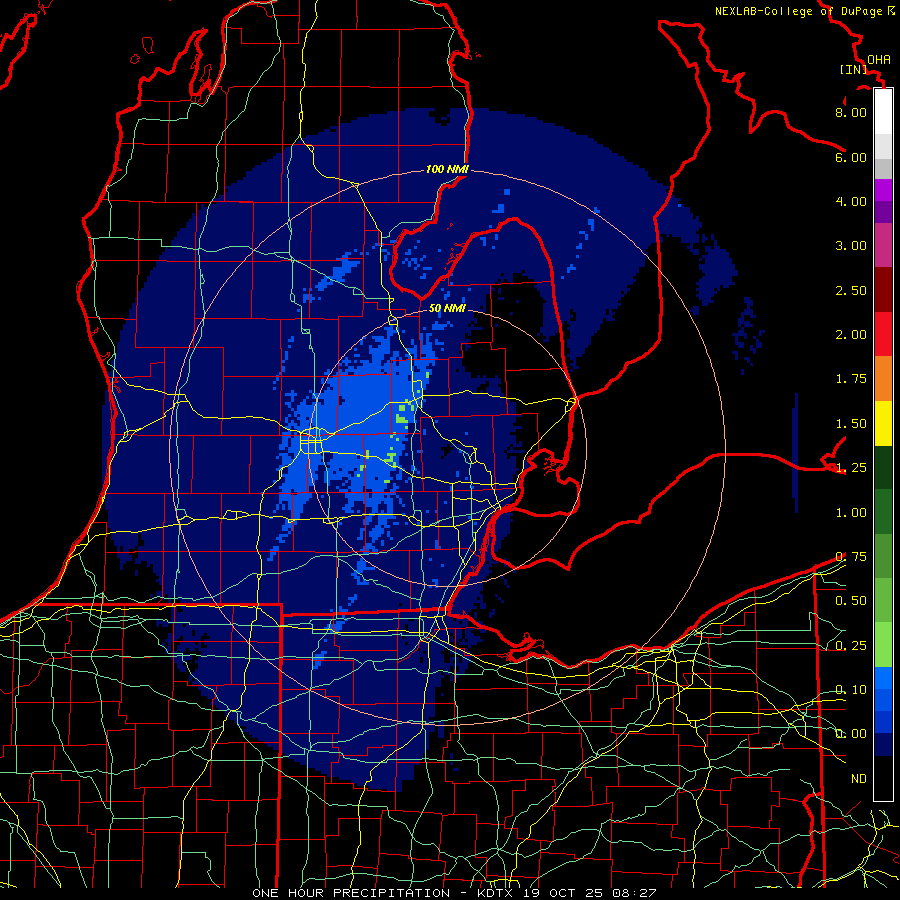The height and width of the screenshot is (900, 900).
Task: Click the 2.00 legend value
Action: tap(851, 335)
